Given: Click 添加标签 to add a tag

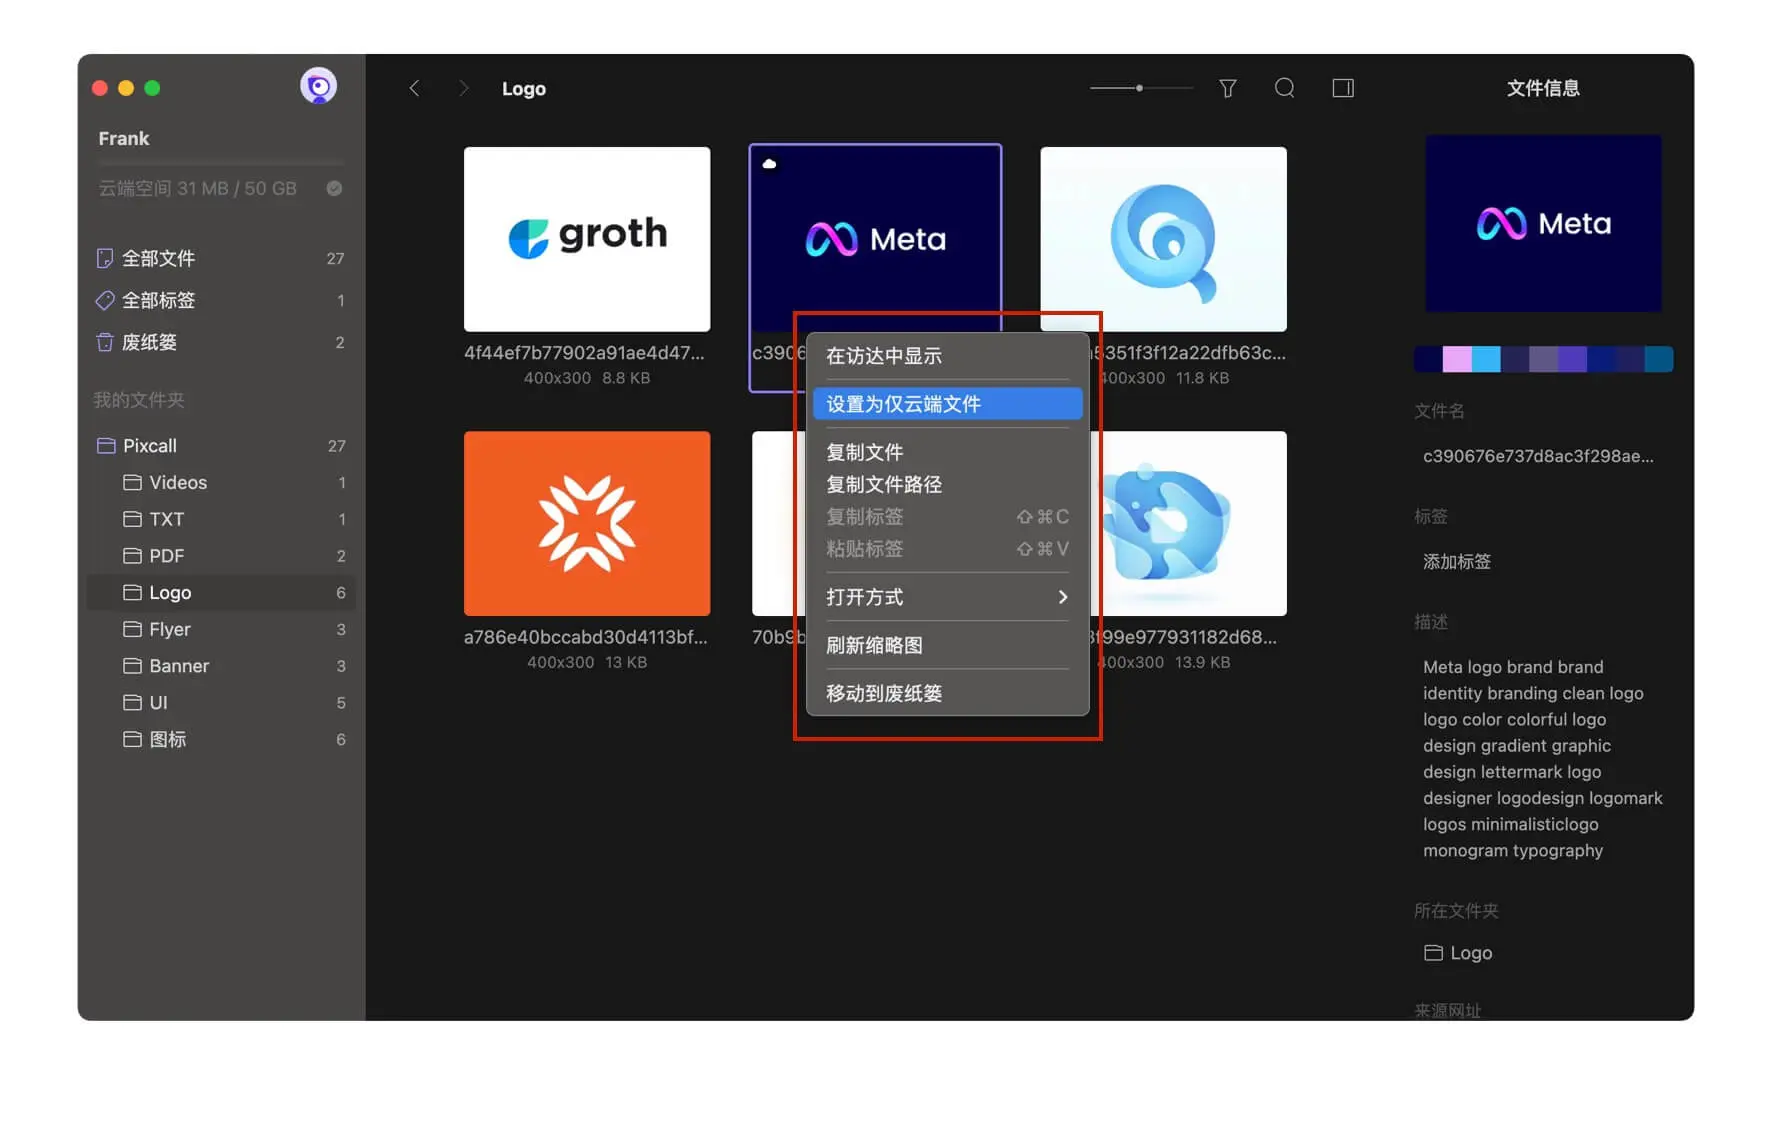Looking at the screenshot, I should (1457, 561).
